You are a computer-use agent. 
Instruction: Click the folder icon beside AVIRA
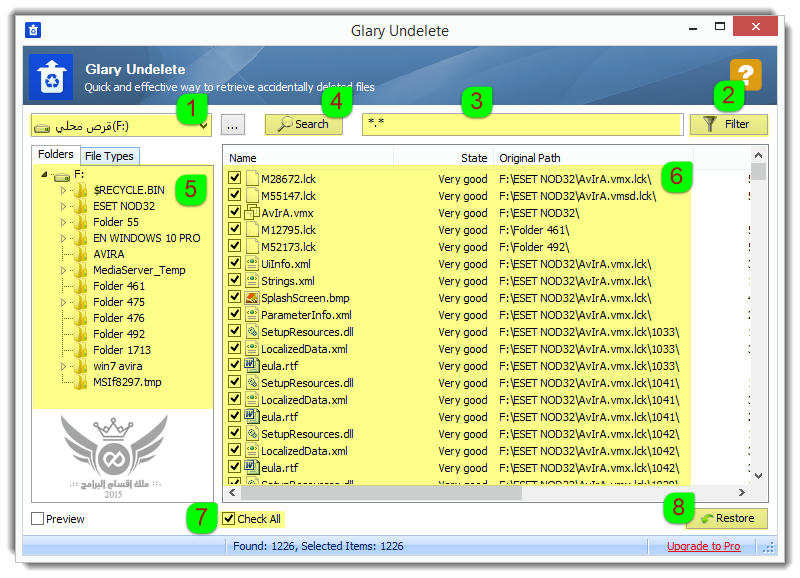pyautogui.click(x=80, y=255)
